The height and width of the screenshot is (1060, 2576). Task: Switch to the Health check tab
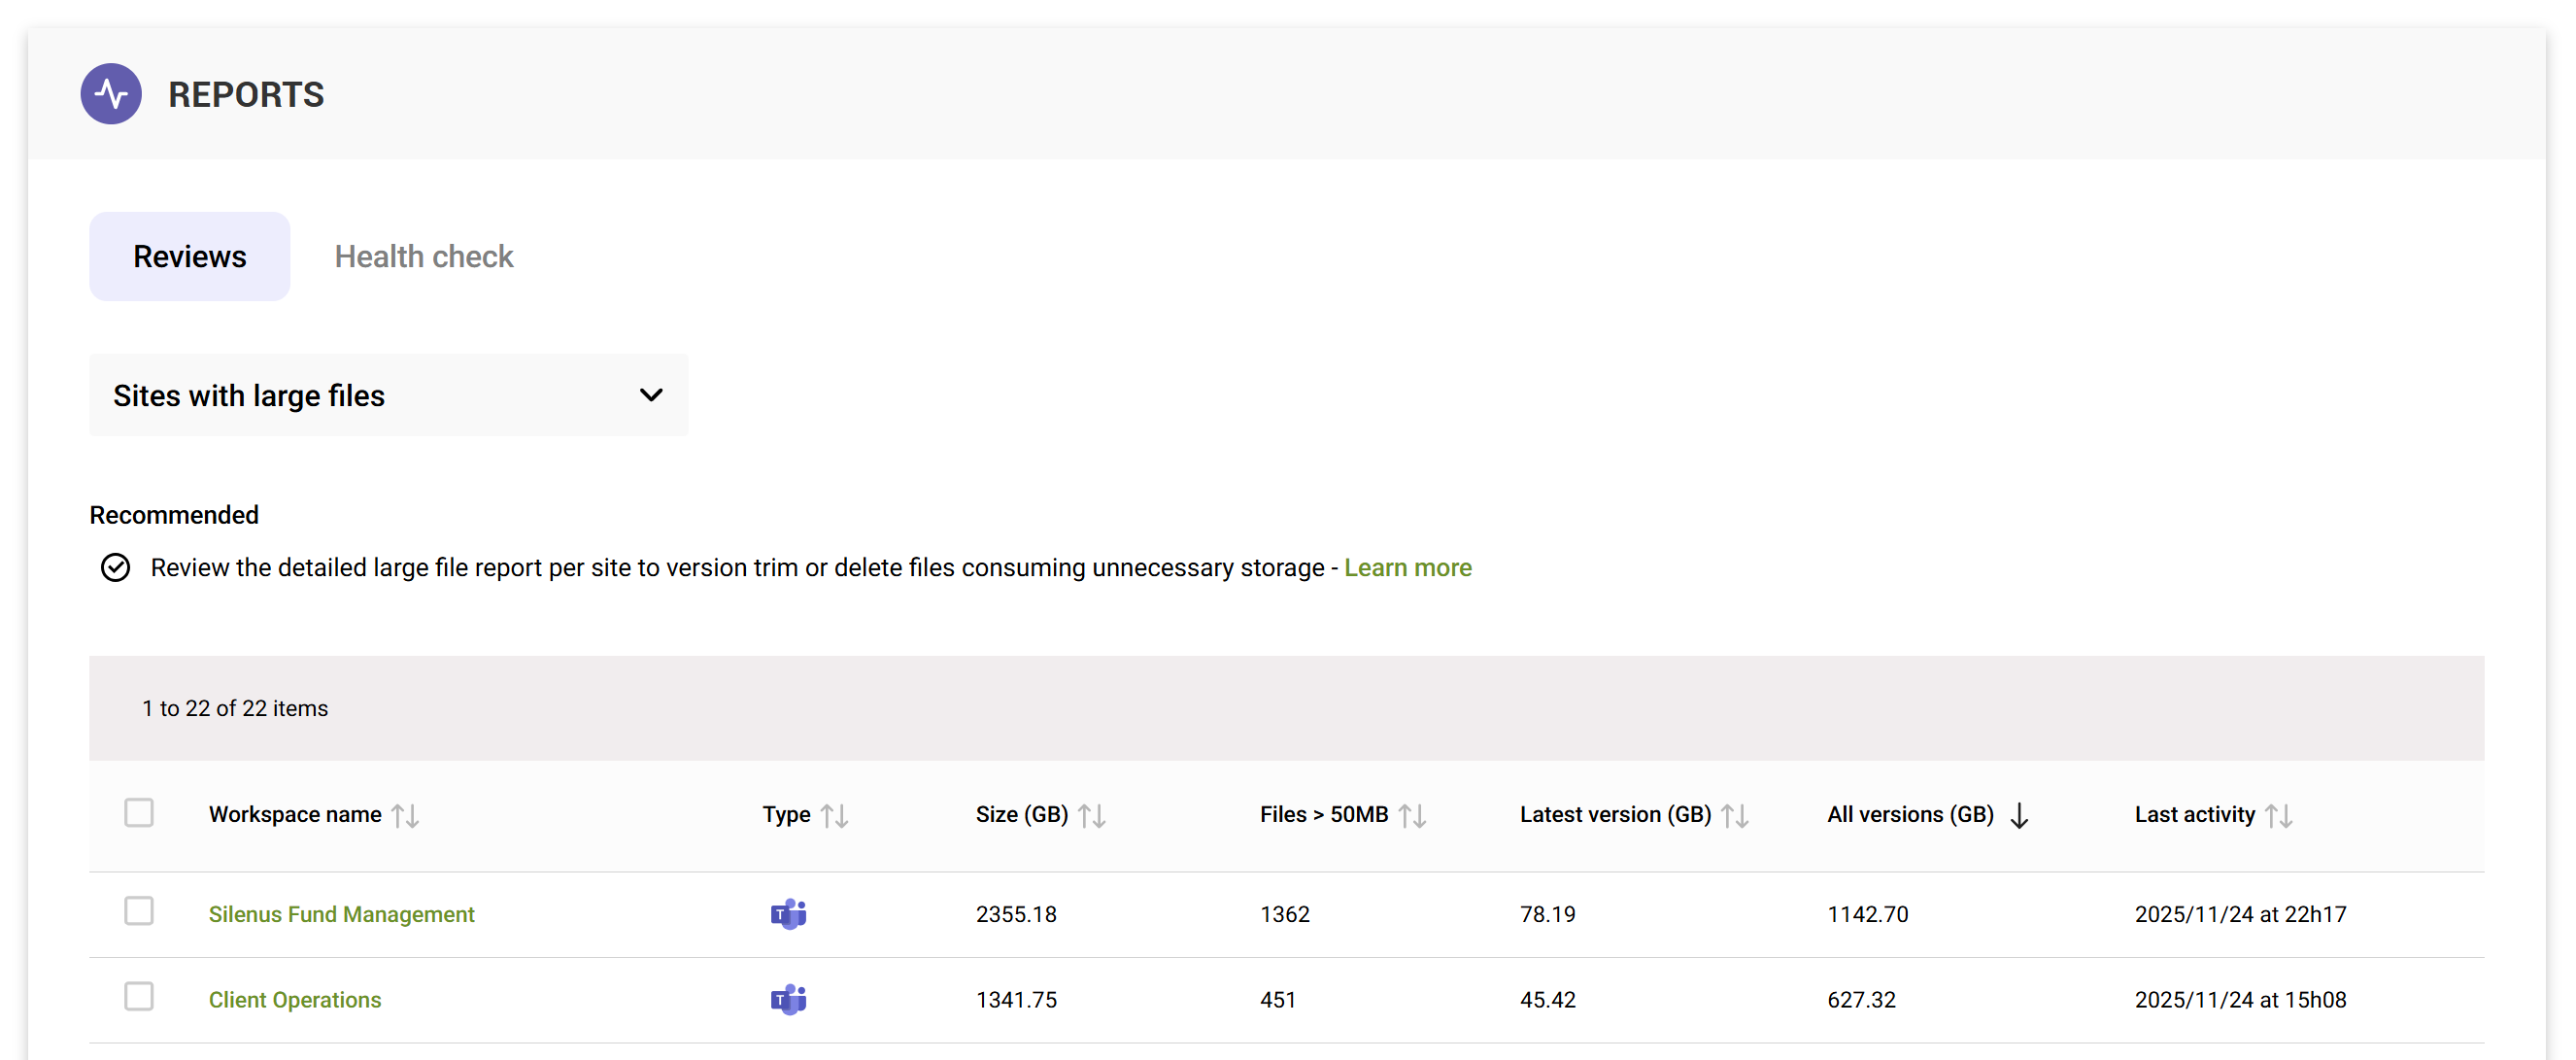424,256
